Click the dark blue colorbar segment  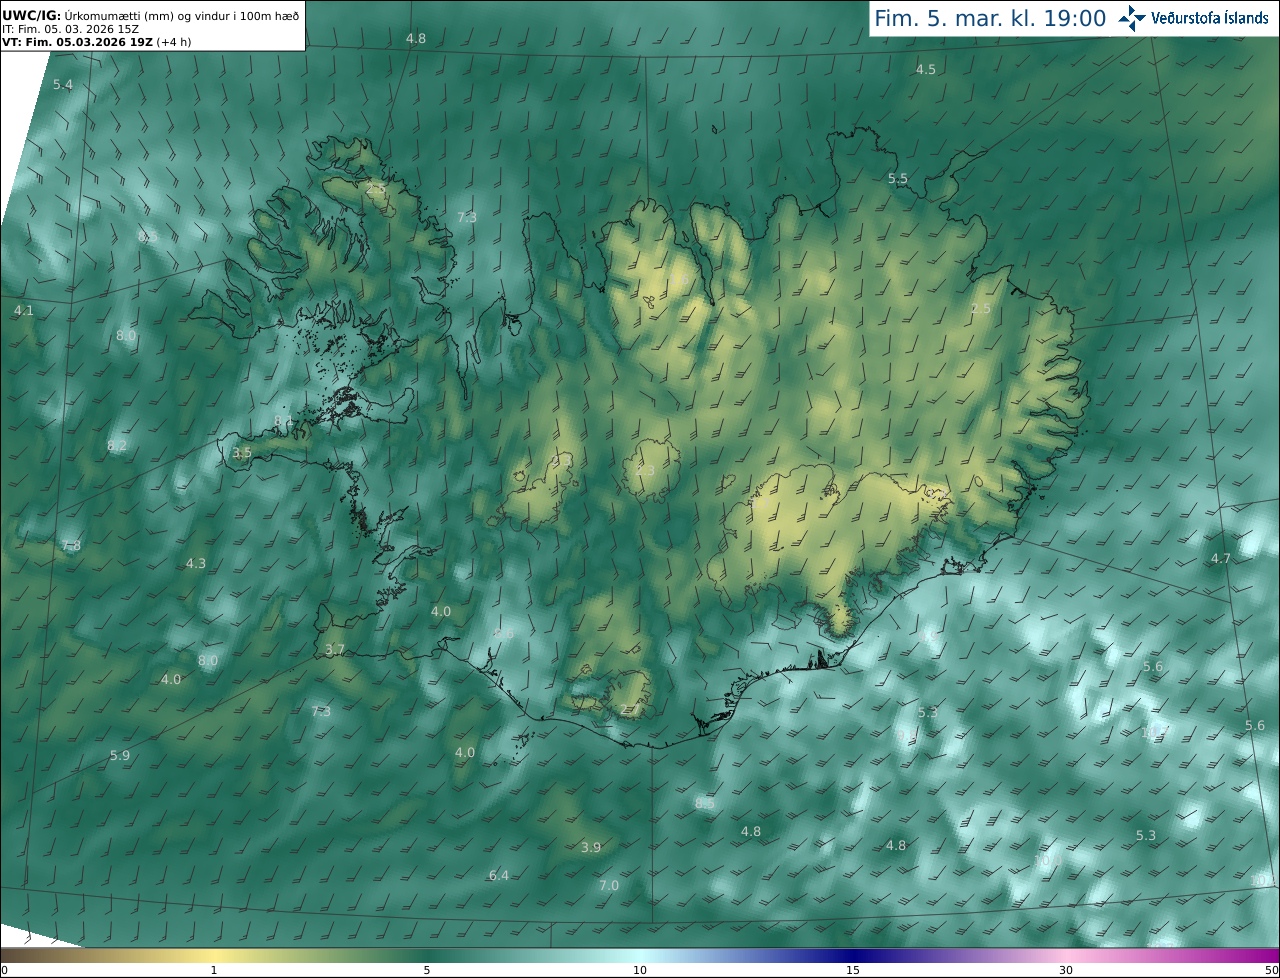(853, 955)
